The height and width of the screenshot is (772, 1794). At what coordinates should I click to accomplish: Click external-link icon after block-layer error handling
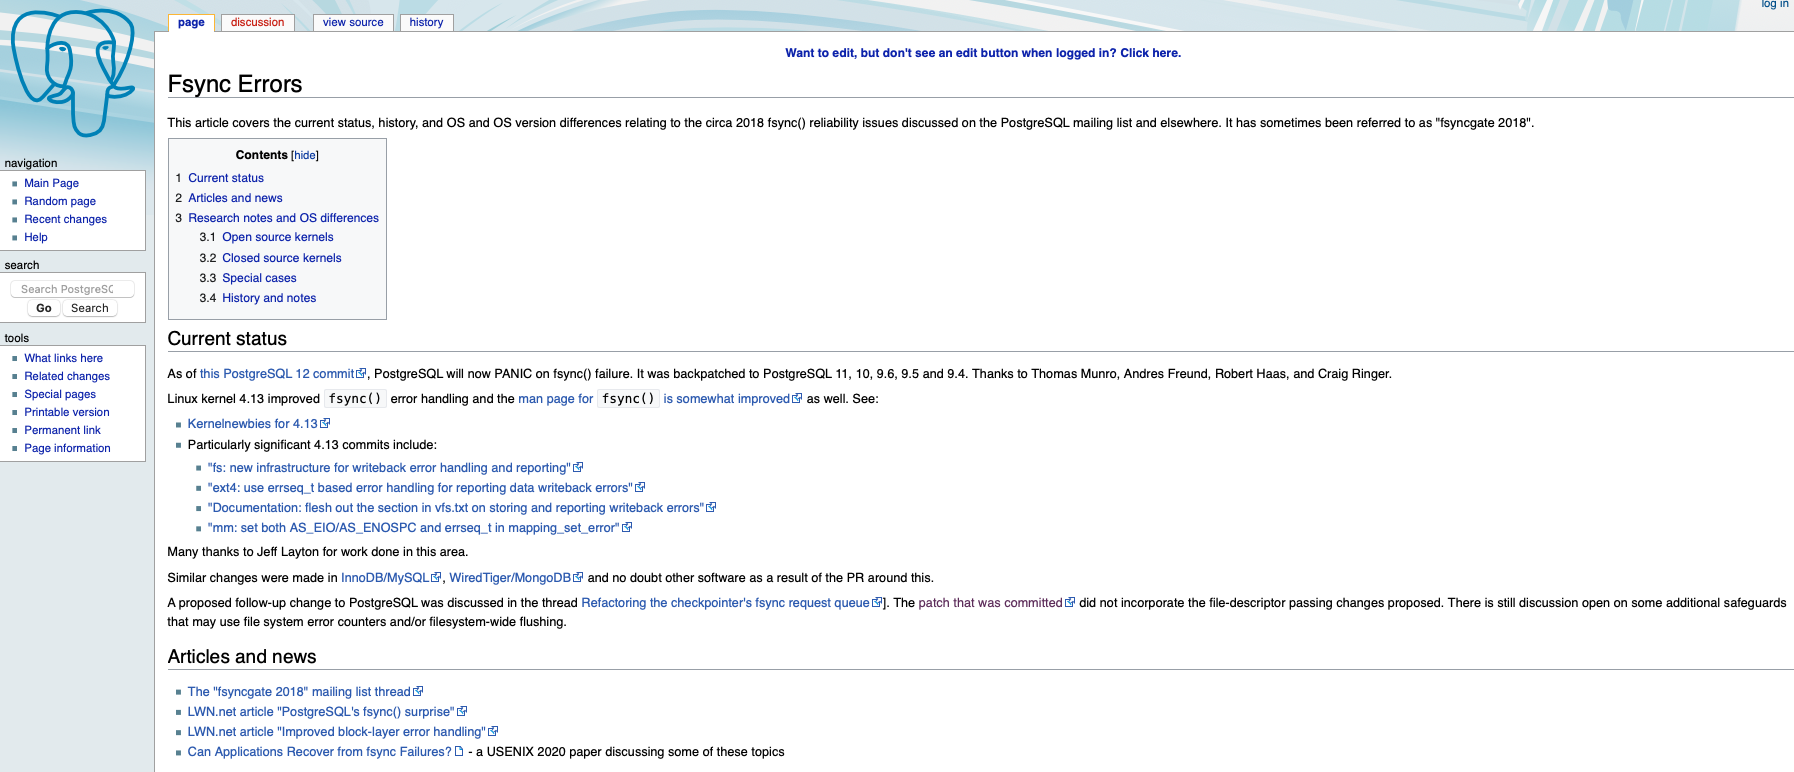493,732
